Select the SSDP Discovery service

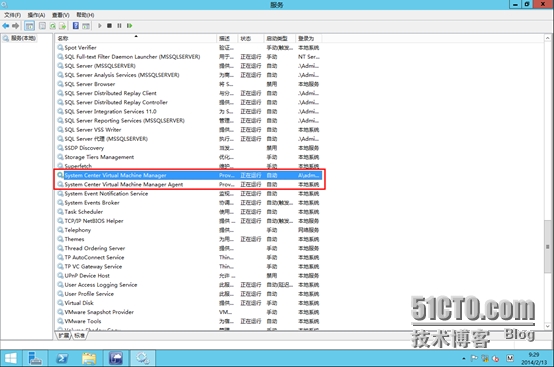[189, 148]
